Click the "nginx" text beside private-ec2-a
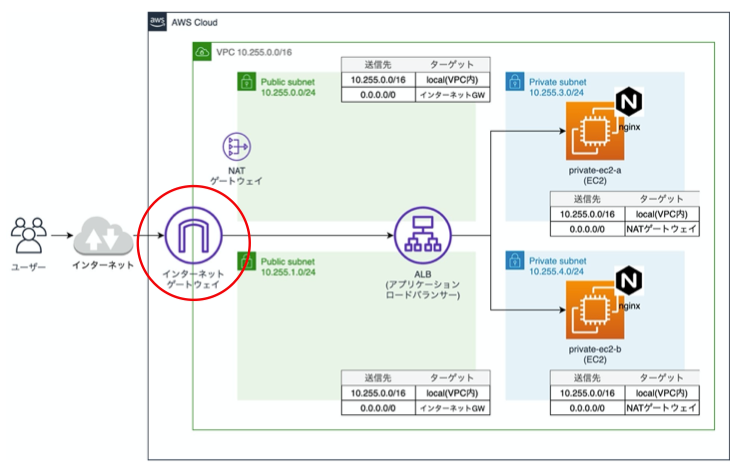739x471 pixels. (630, 127)
